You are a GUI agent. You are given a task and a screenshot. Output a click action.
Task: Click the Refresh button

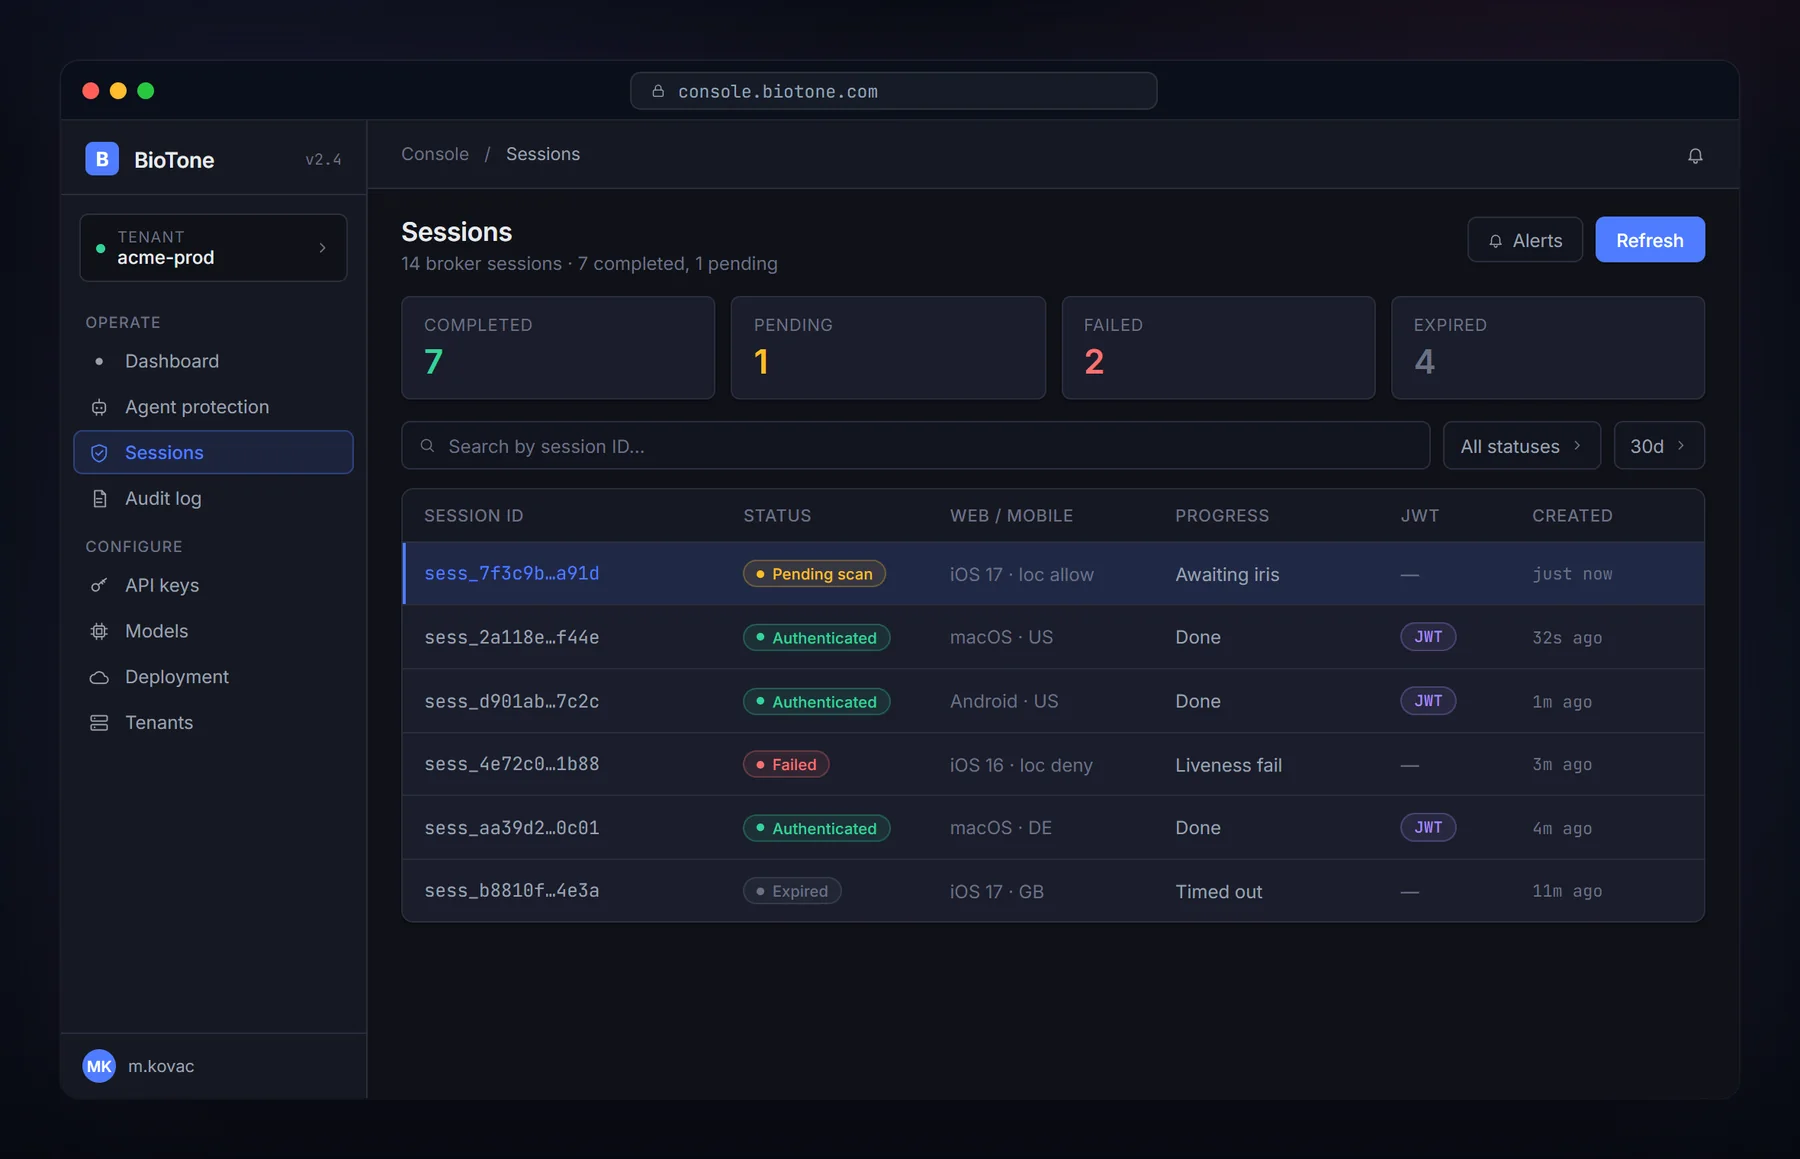(1649, 240)
